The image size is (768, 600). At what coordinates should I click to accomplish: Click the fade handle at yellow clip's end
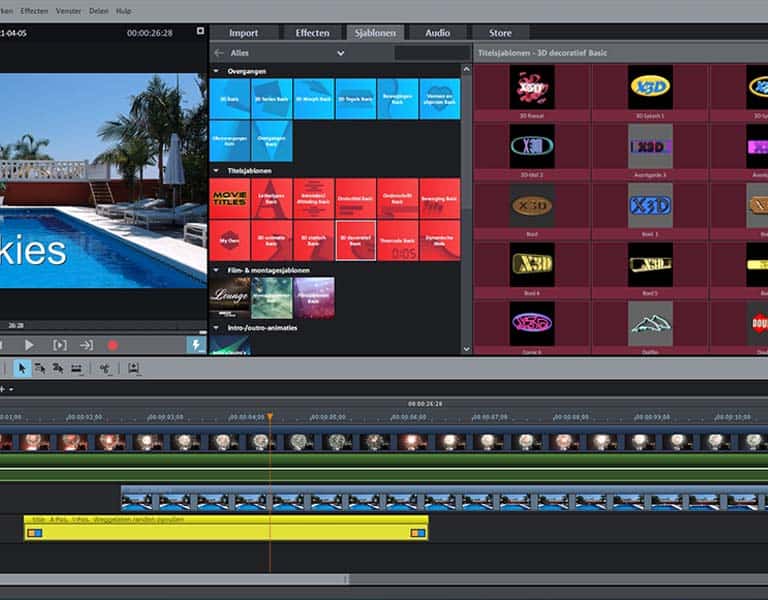tap(418, 532)
